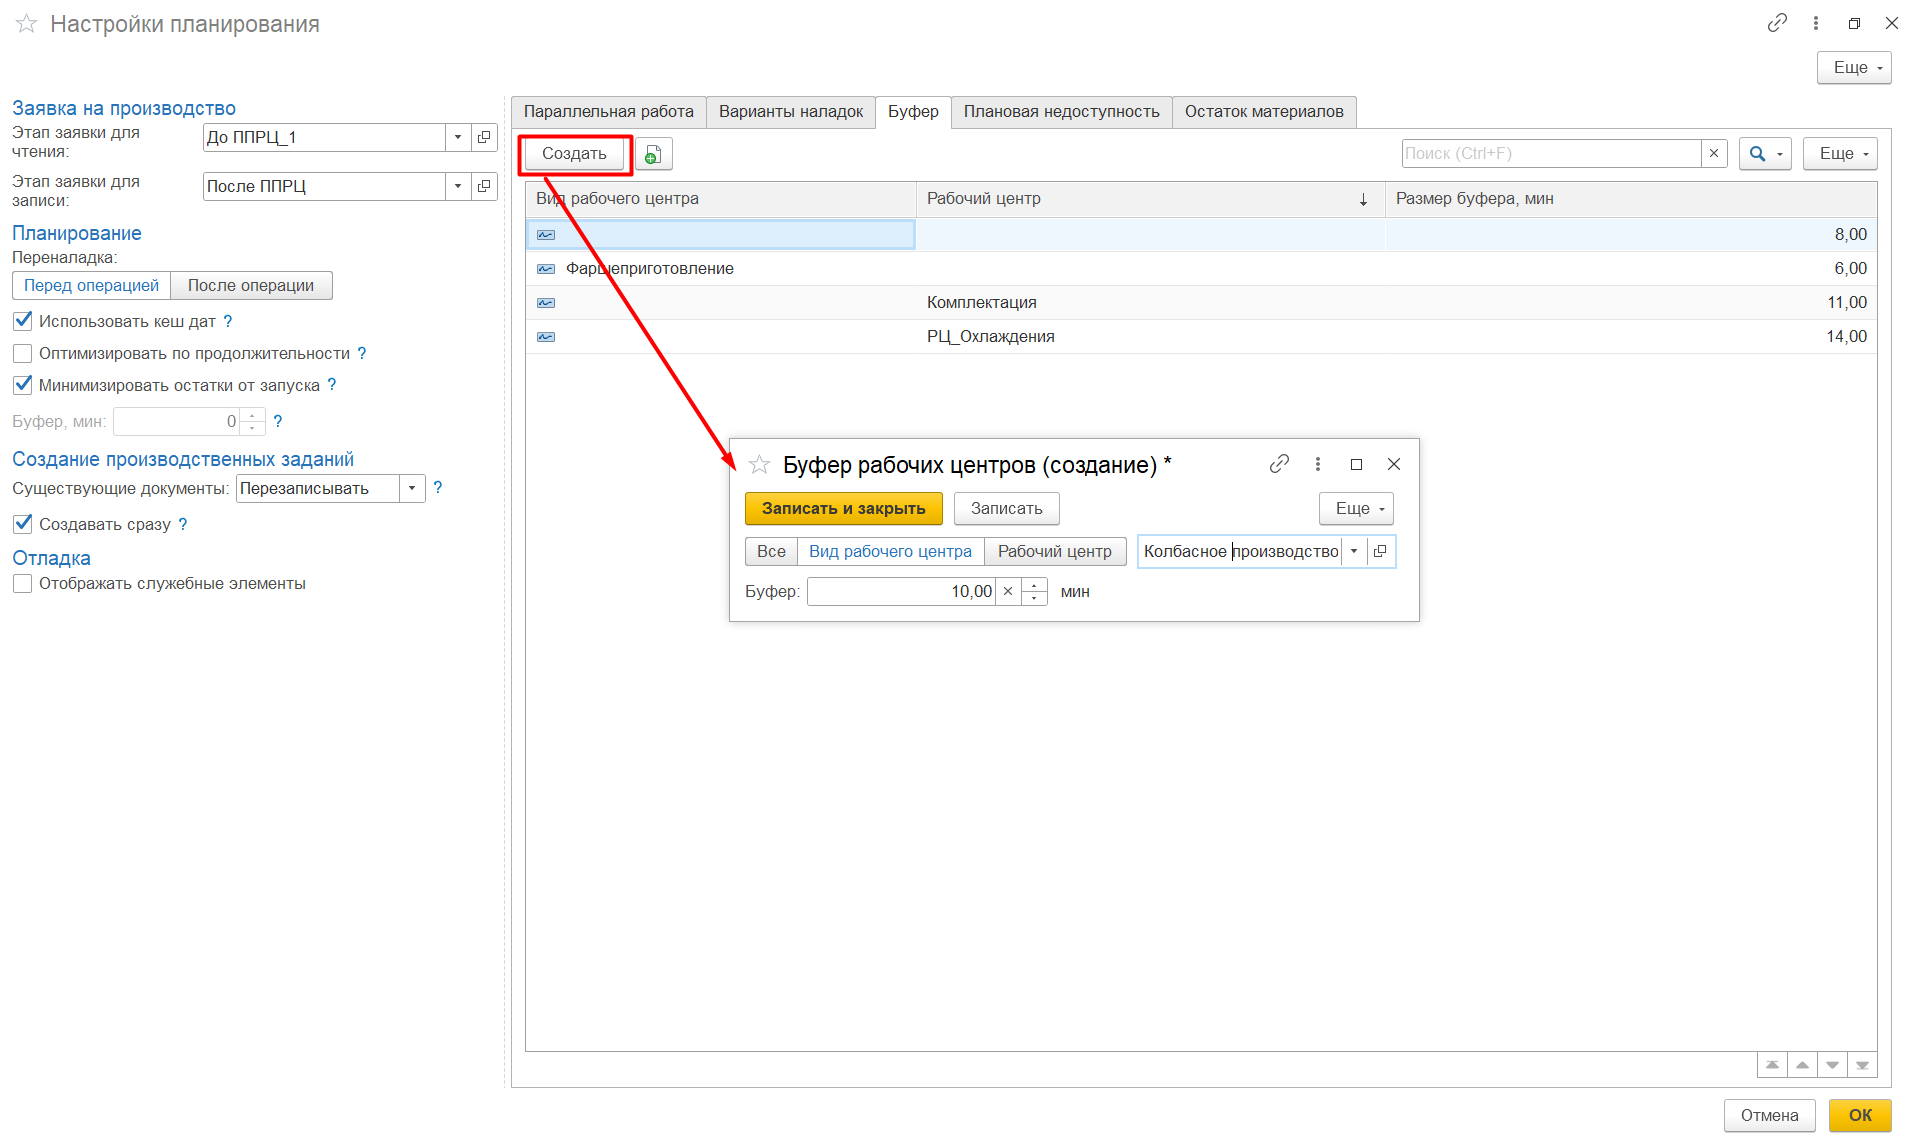Open the Варианты наладок tab
This screenshot has width=1914, height=1144.
tap(790, 112)
